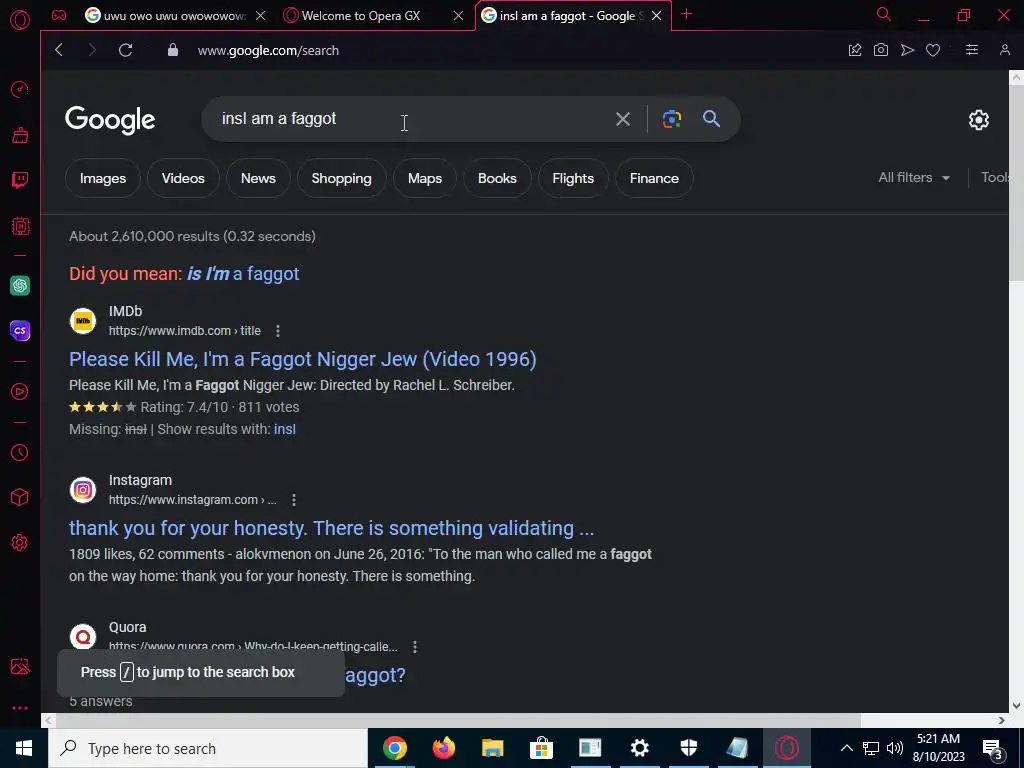The image size is (1024, 768).
Task: Click the Google logo
Action: click(x=110, y=120)
